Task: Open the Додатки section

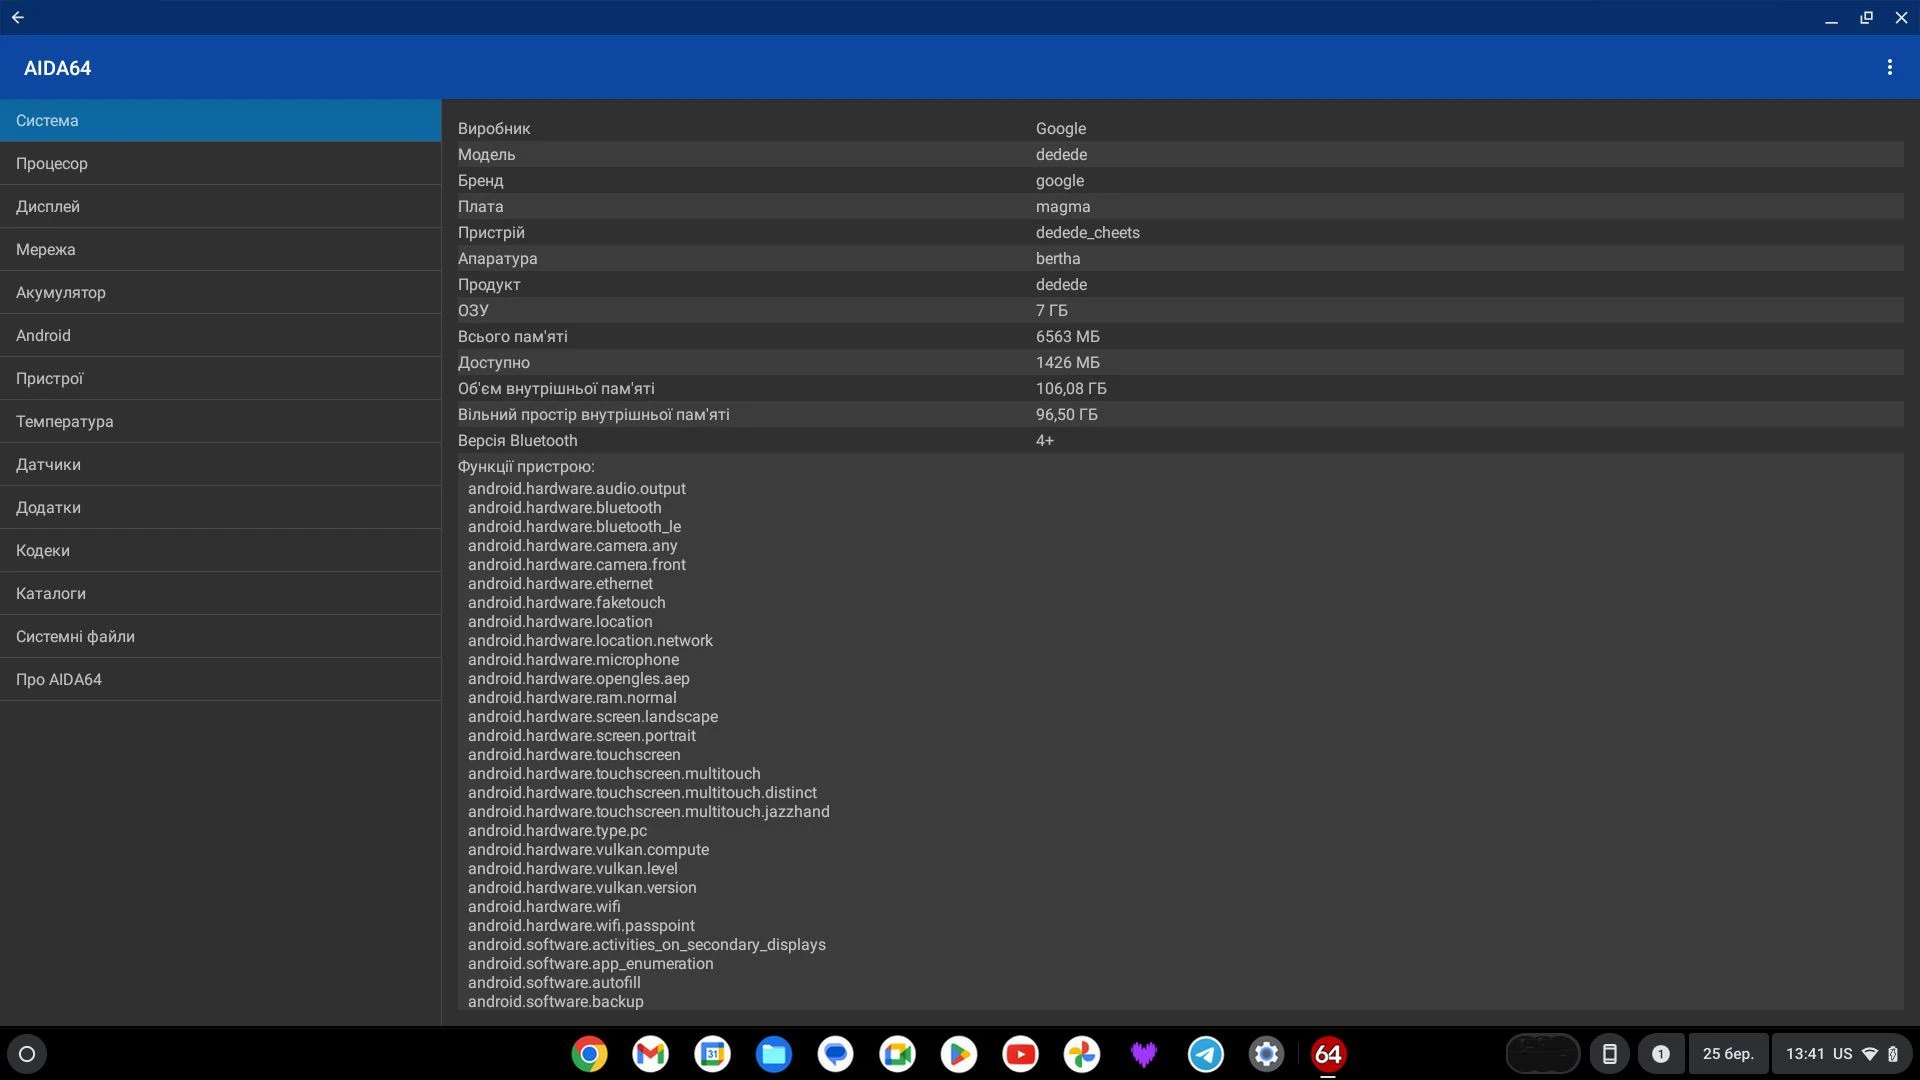Action: tap(220, 507)
